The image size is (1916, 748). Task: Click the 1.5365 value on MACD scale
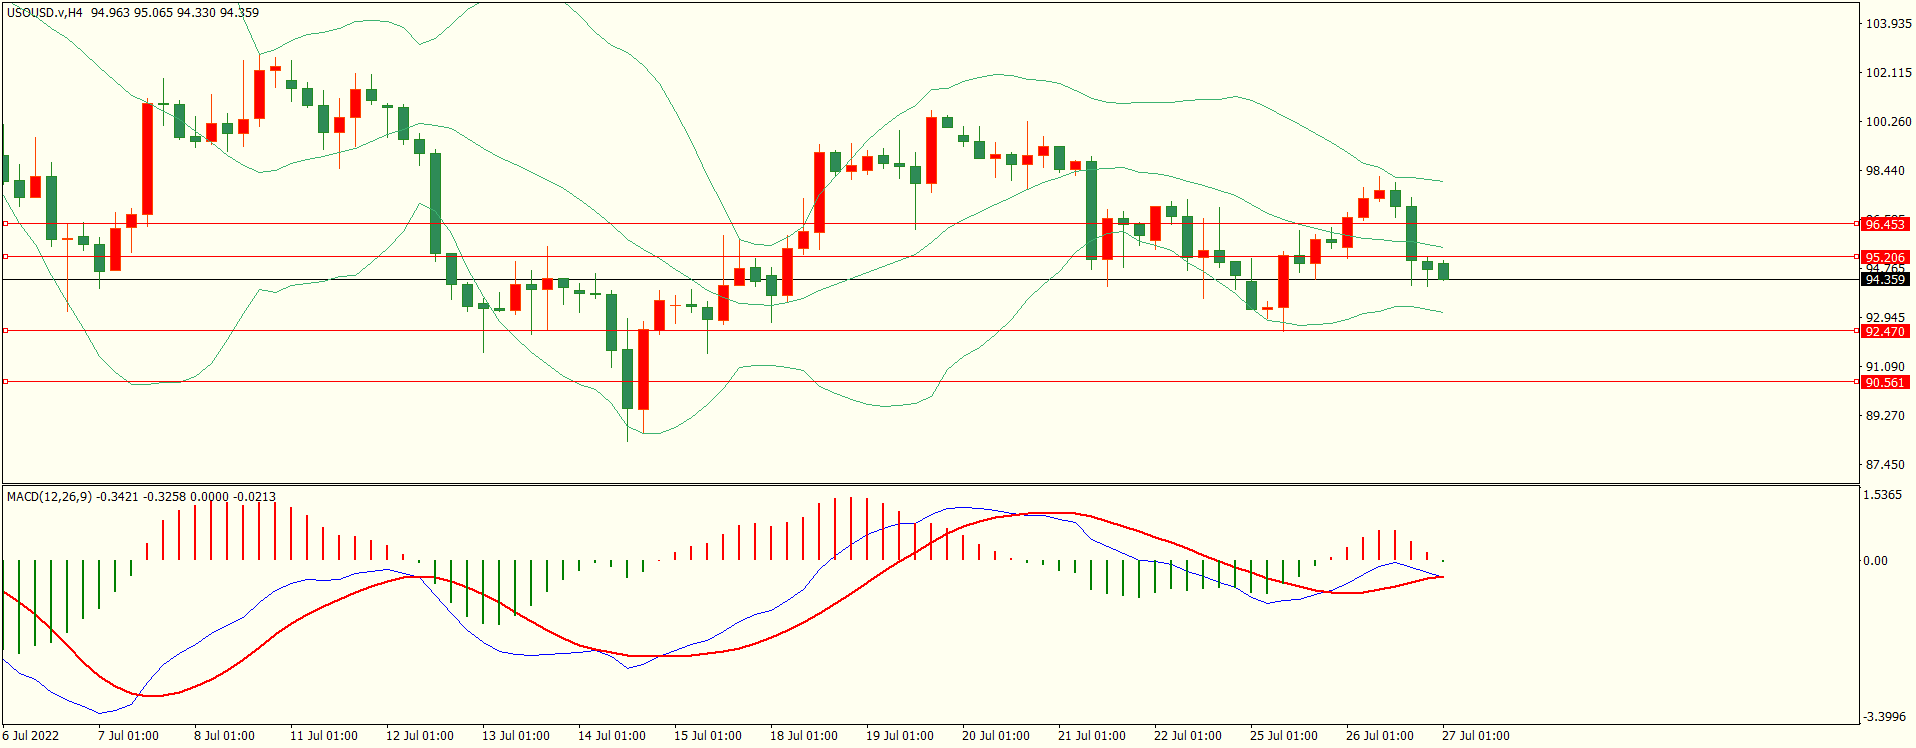click(x=1884, y=496)
